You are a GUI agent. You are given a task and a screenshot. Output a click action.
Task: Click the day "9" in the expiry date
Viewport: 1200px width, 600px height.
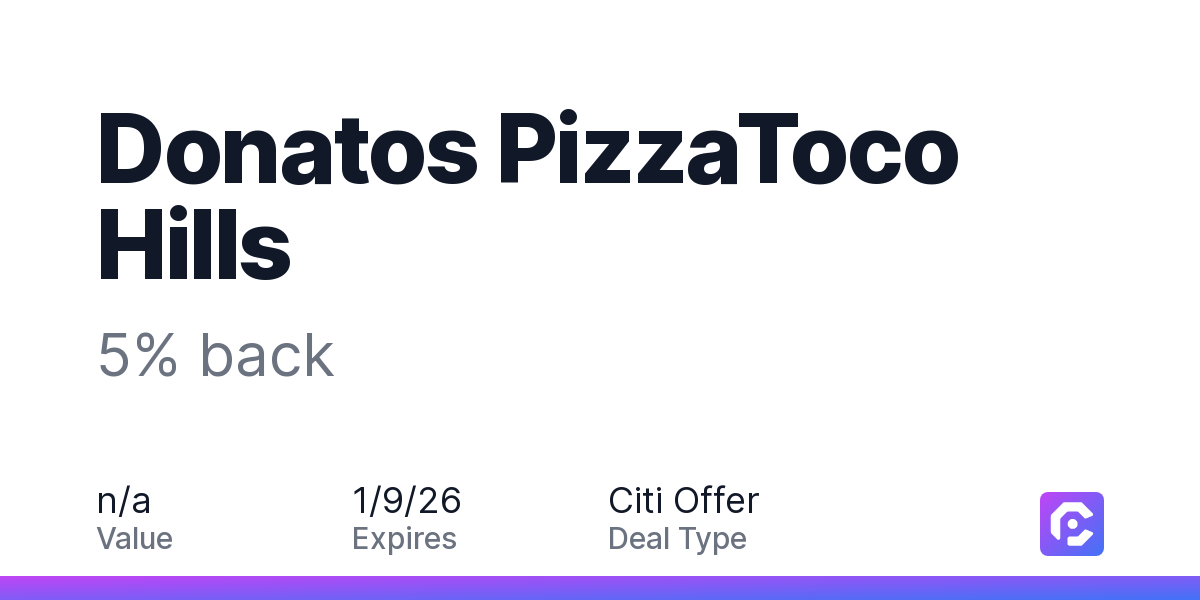[393, 500]
